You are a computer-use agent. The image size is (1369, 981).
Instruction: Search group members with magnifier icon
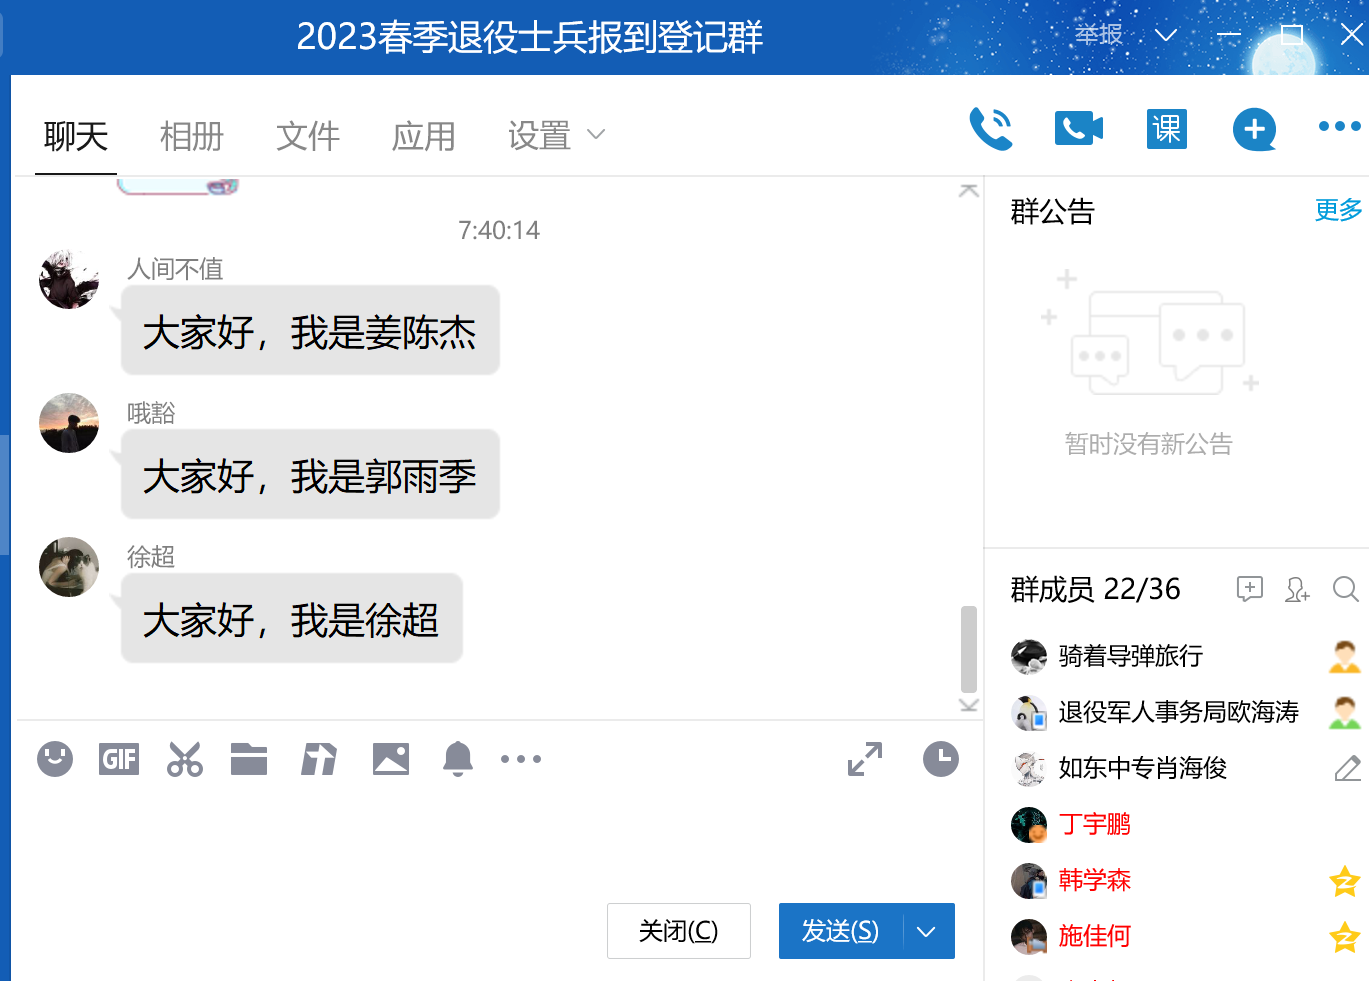pos(1345,589)
